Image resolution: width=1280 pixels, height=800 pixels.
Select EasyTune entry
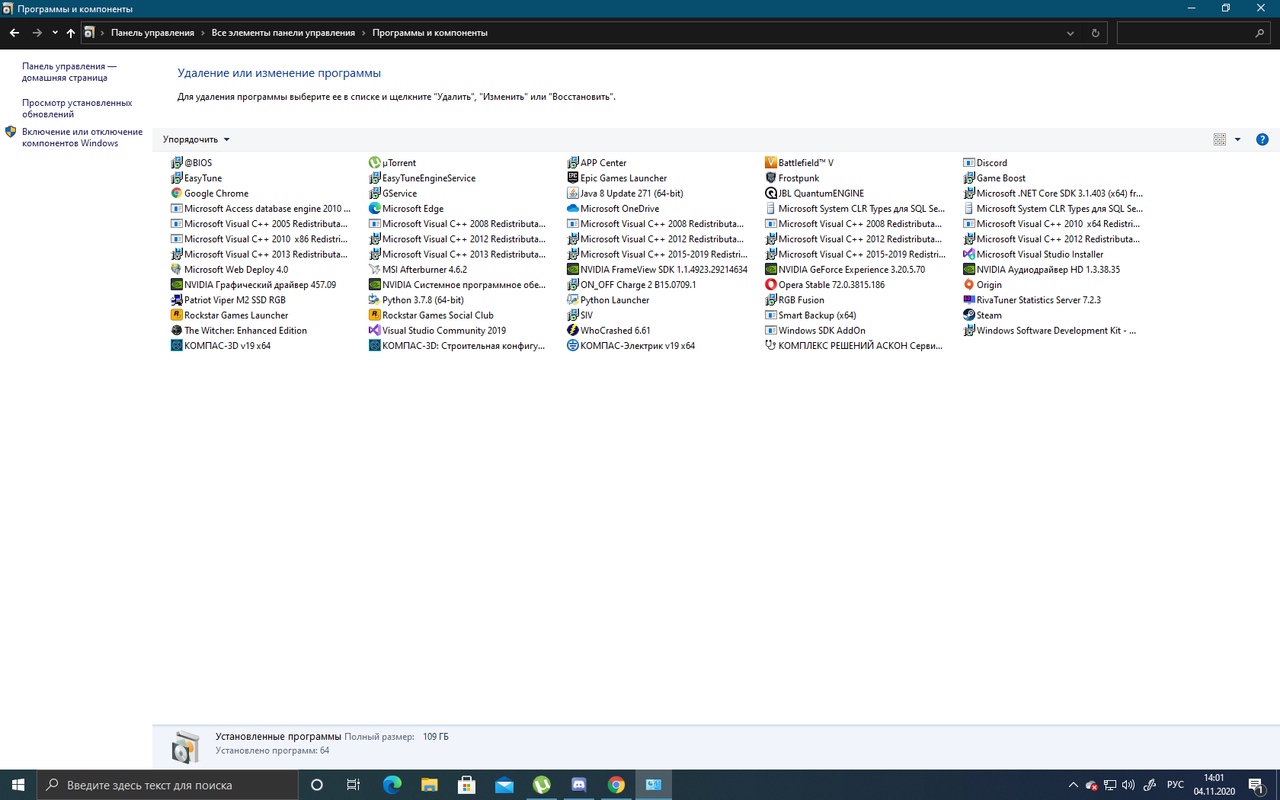[196, 178]
